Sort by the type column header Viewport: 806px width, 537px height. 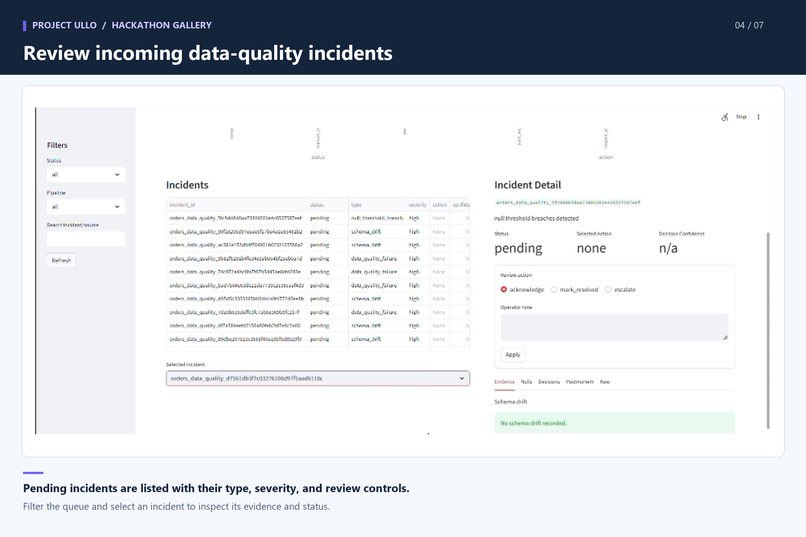377,205
